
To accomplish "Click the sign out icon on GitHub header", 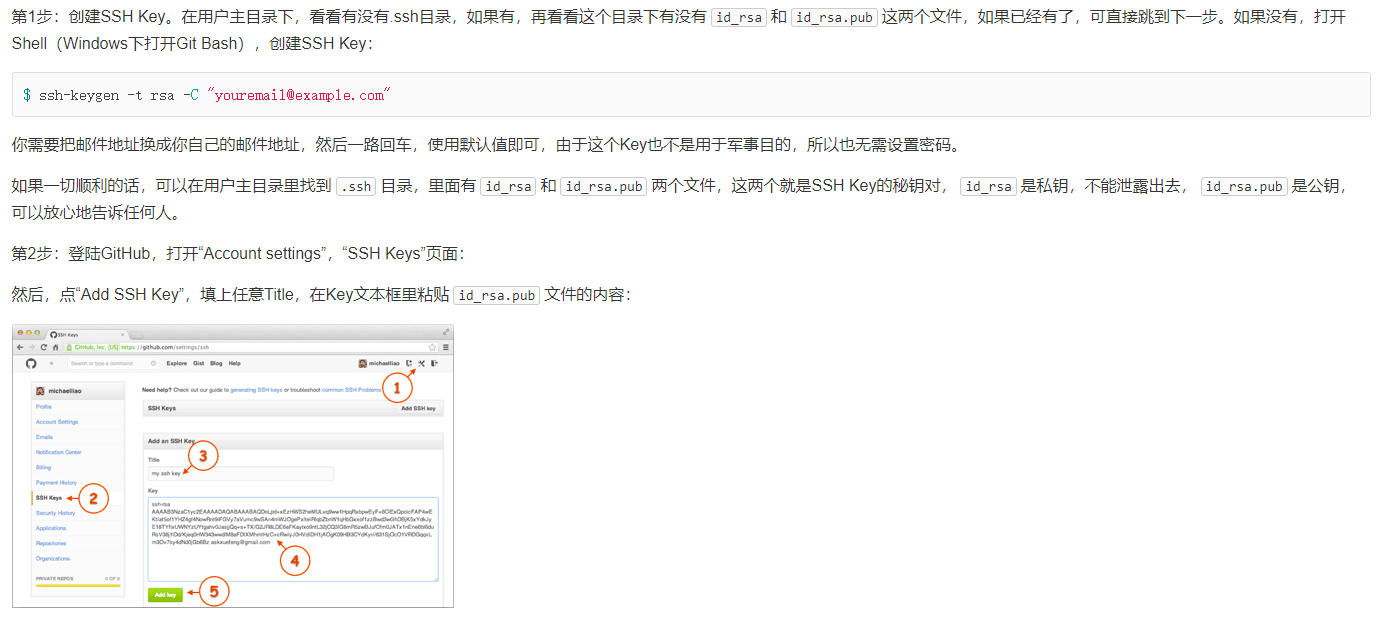I will tap(434, 363).
